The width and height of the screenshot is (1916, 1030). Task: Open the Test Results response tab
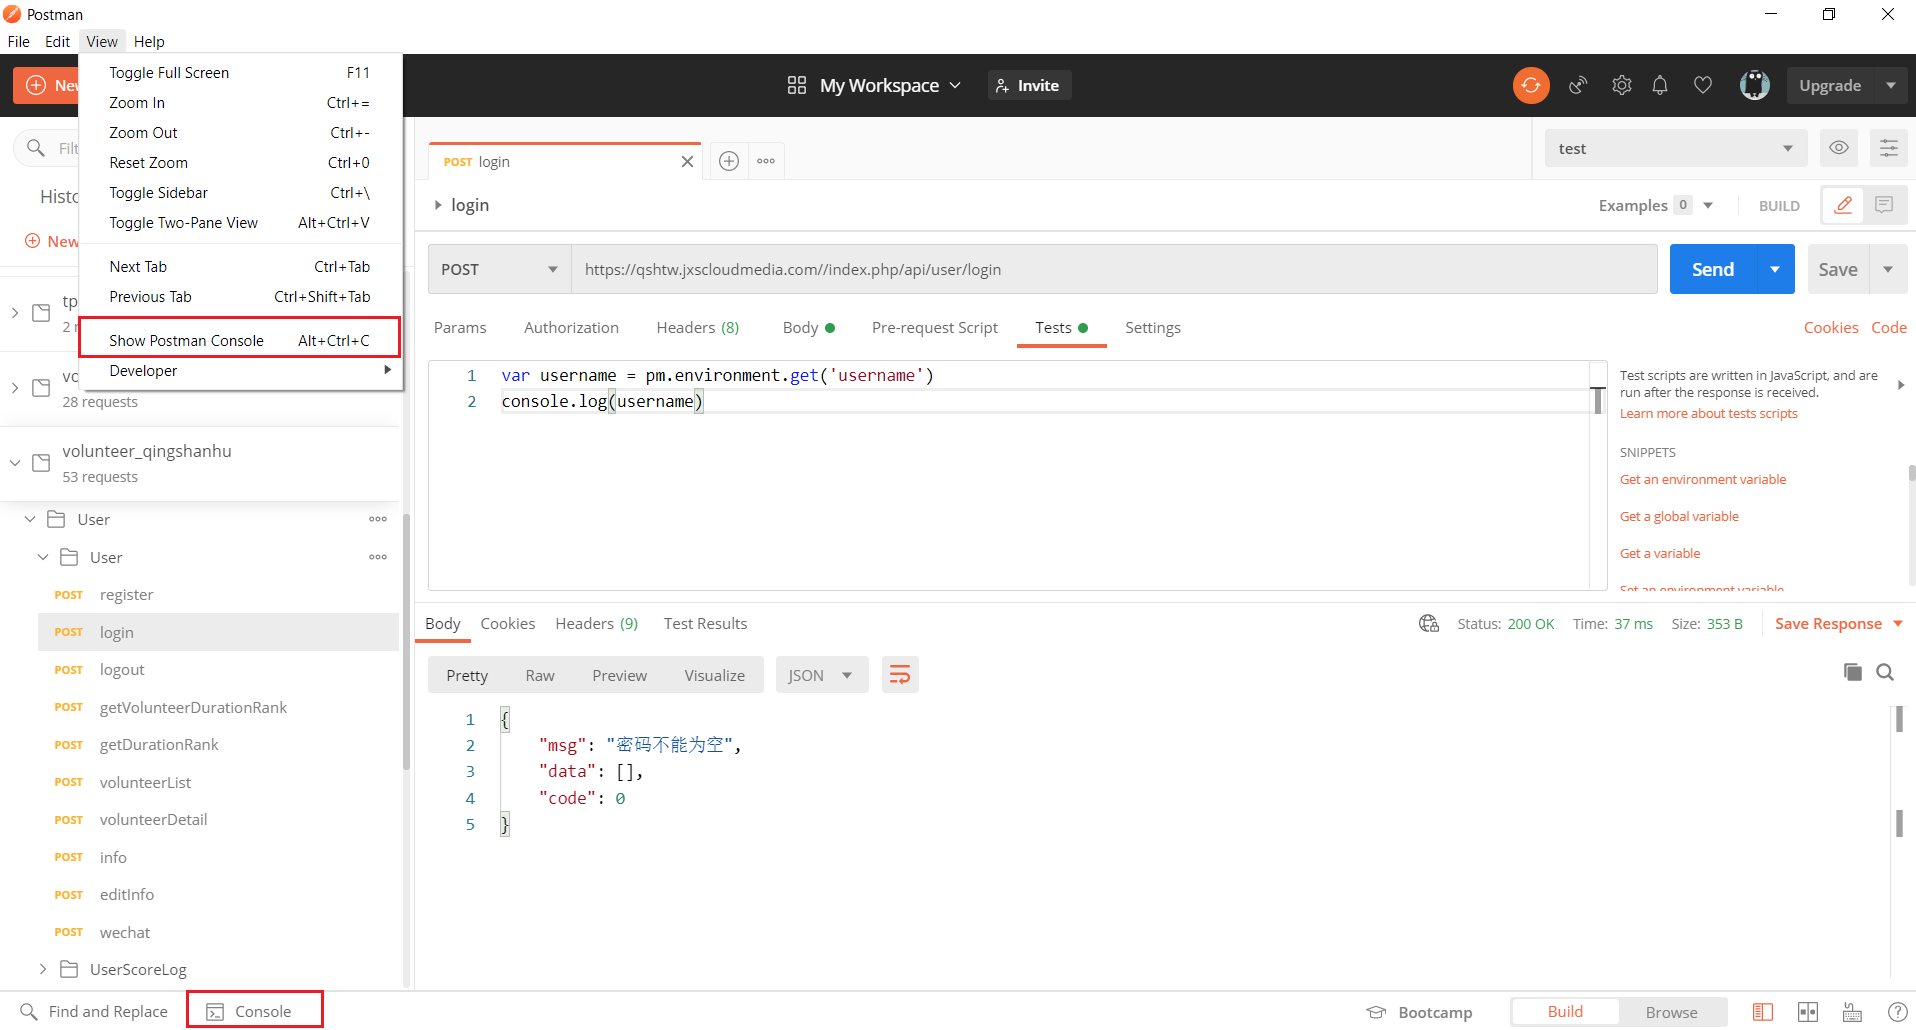tap(705, 624)
